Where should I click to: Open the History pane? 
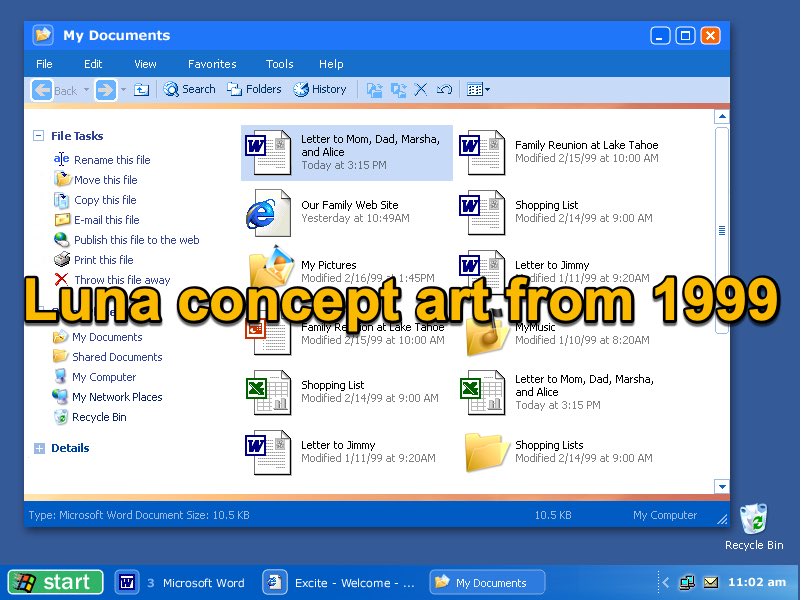[x=320, y=89]
